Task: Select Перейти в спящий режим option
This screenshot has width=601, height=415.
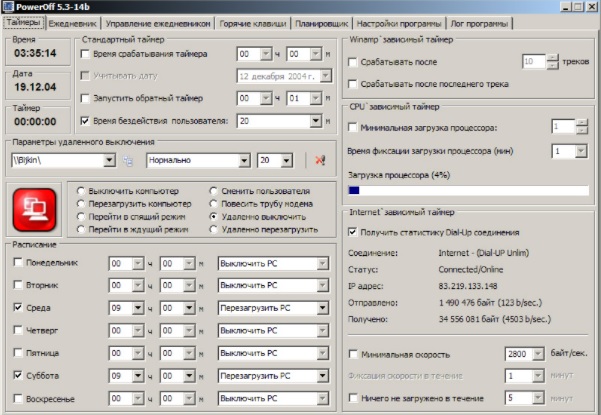Action: (80, 217)
